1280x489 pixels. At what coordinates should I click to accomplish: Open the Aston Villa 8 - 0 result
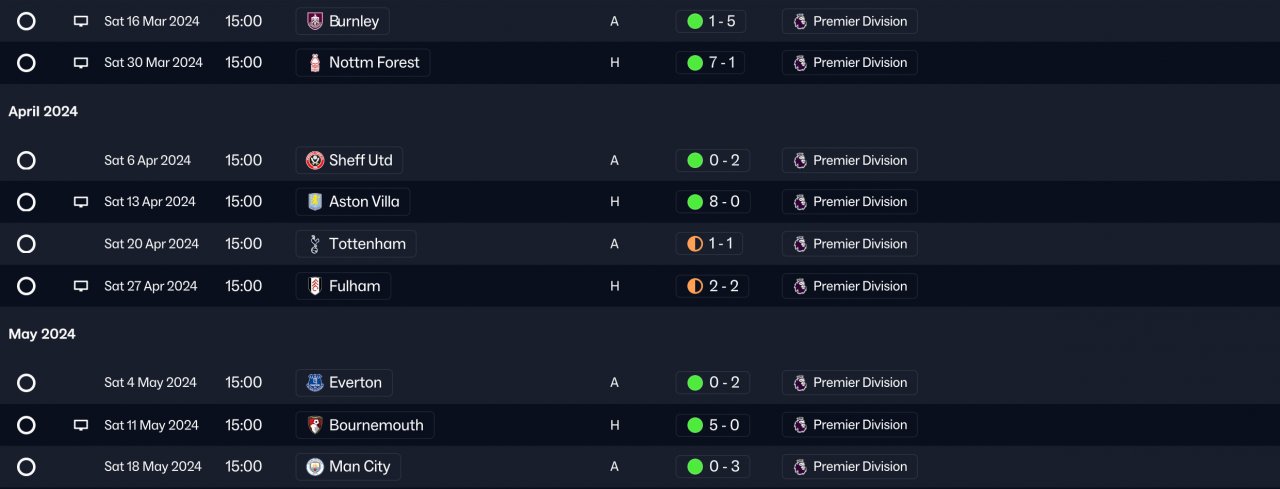(712, 202)
